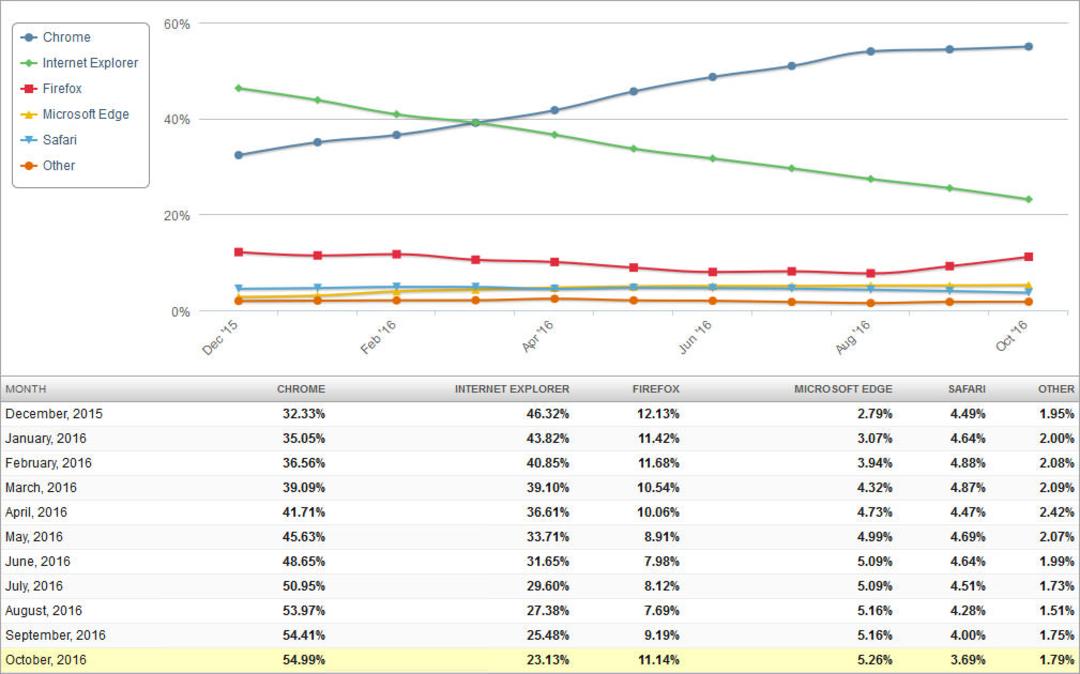Screen dimensions: 1080x674
Task: Click the December, 2015 table row
Action: 540,414
